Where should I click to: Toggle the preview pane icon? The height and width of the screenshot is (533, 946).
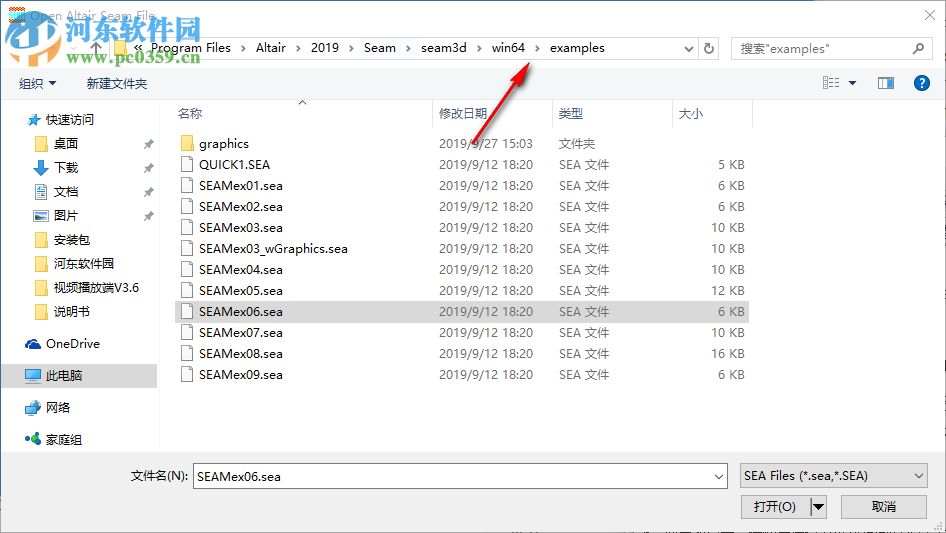click(886, 83)
